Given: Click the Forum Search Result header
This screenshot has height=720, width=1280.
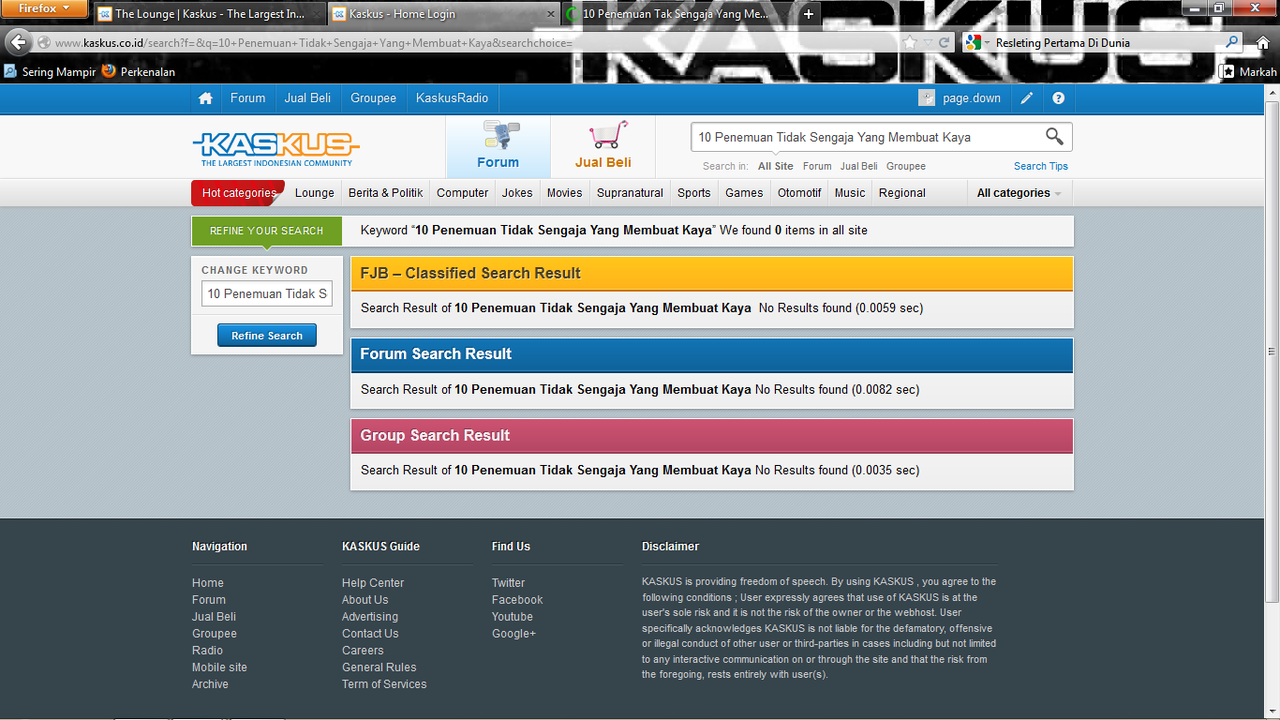Looking at the screenshot, I should pyautogui.click(x=712, y=354).
